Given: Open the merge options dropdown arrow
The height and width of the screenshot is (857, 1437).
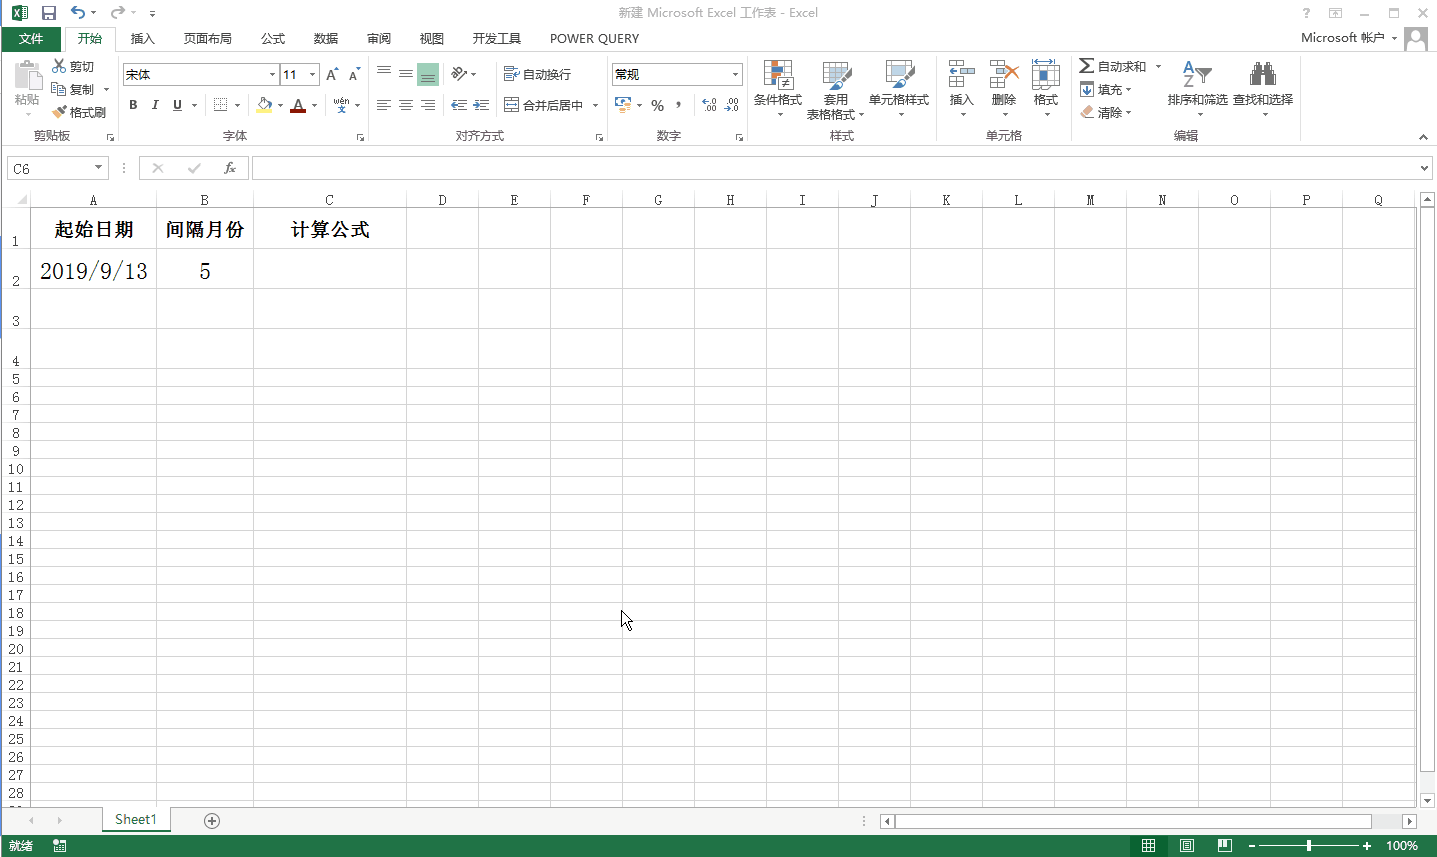Looking at the screenshot, I should (595, 105).
